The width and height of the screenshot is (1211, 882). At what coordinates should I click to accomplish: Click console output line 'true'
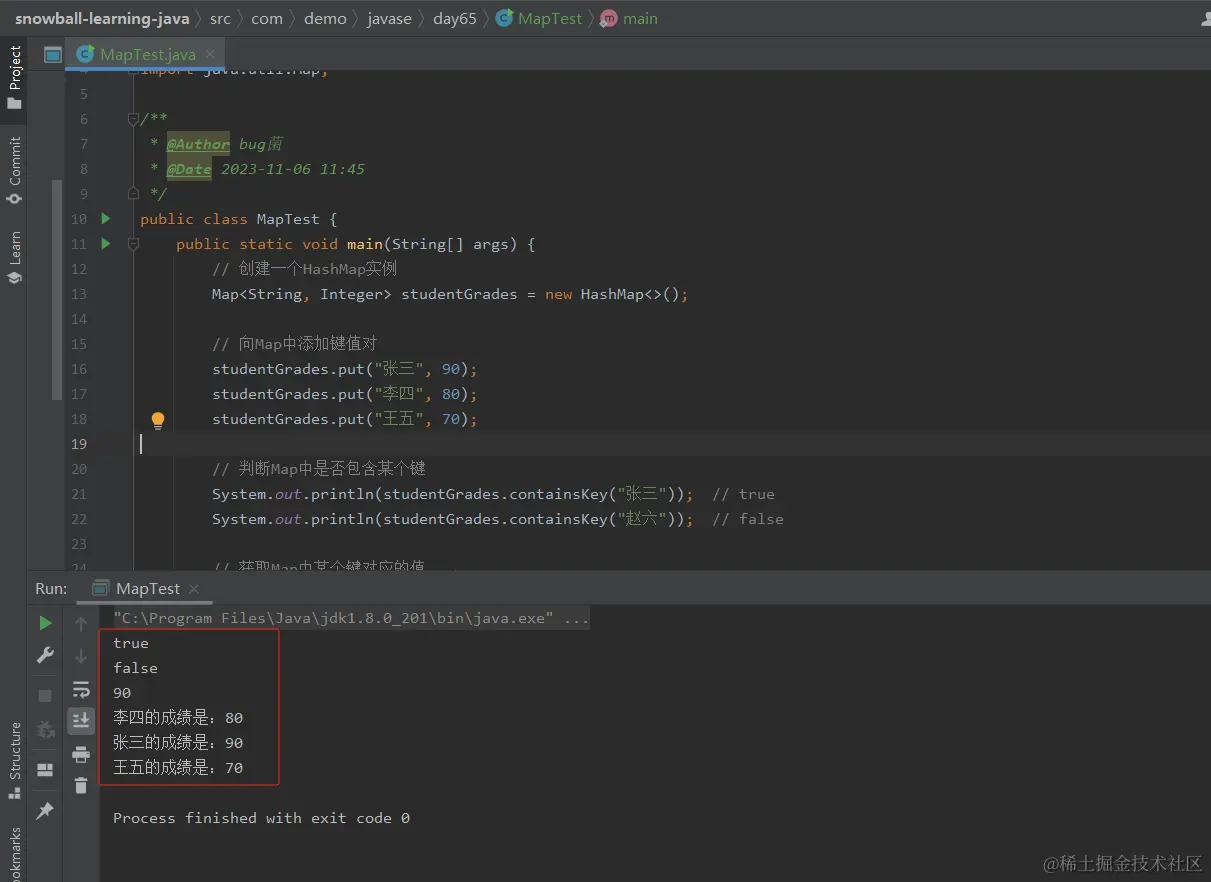point(131,643)
